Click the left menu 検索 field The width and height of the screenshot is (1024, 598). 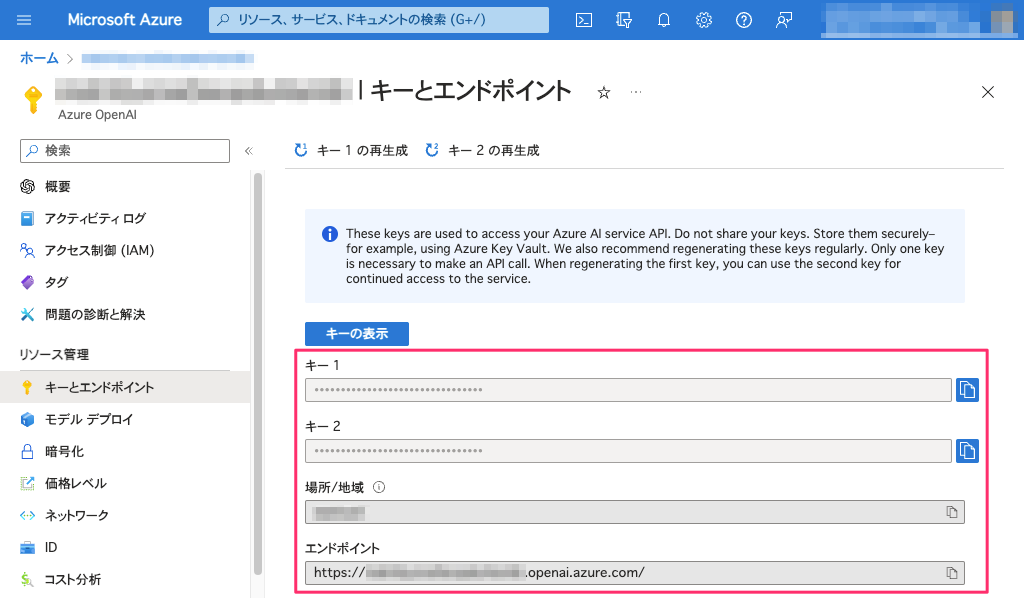(125, 151)
